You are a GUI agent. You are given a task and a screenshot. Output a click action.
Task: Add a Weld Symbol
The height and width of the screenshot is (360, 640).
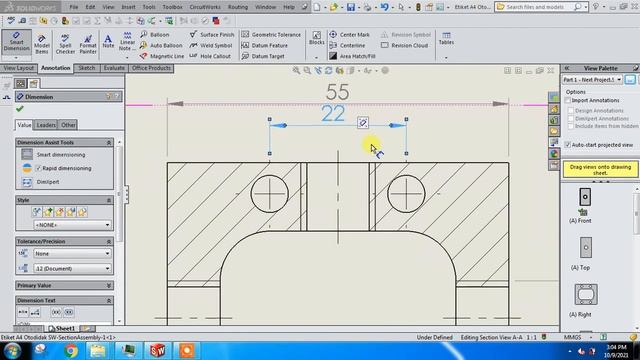point(211,45)
